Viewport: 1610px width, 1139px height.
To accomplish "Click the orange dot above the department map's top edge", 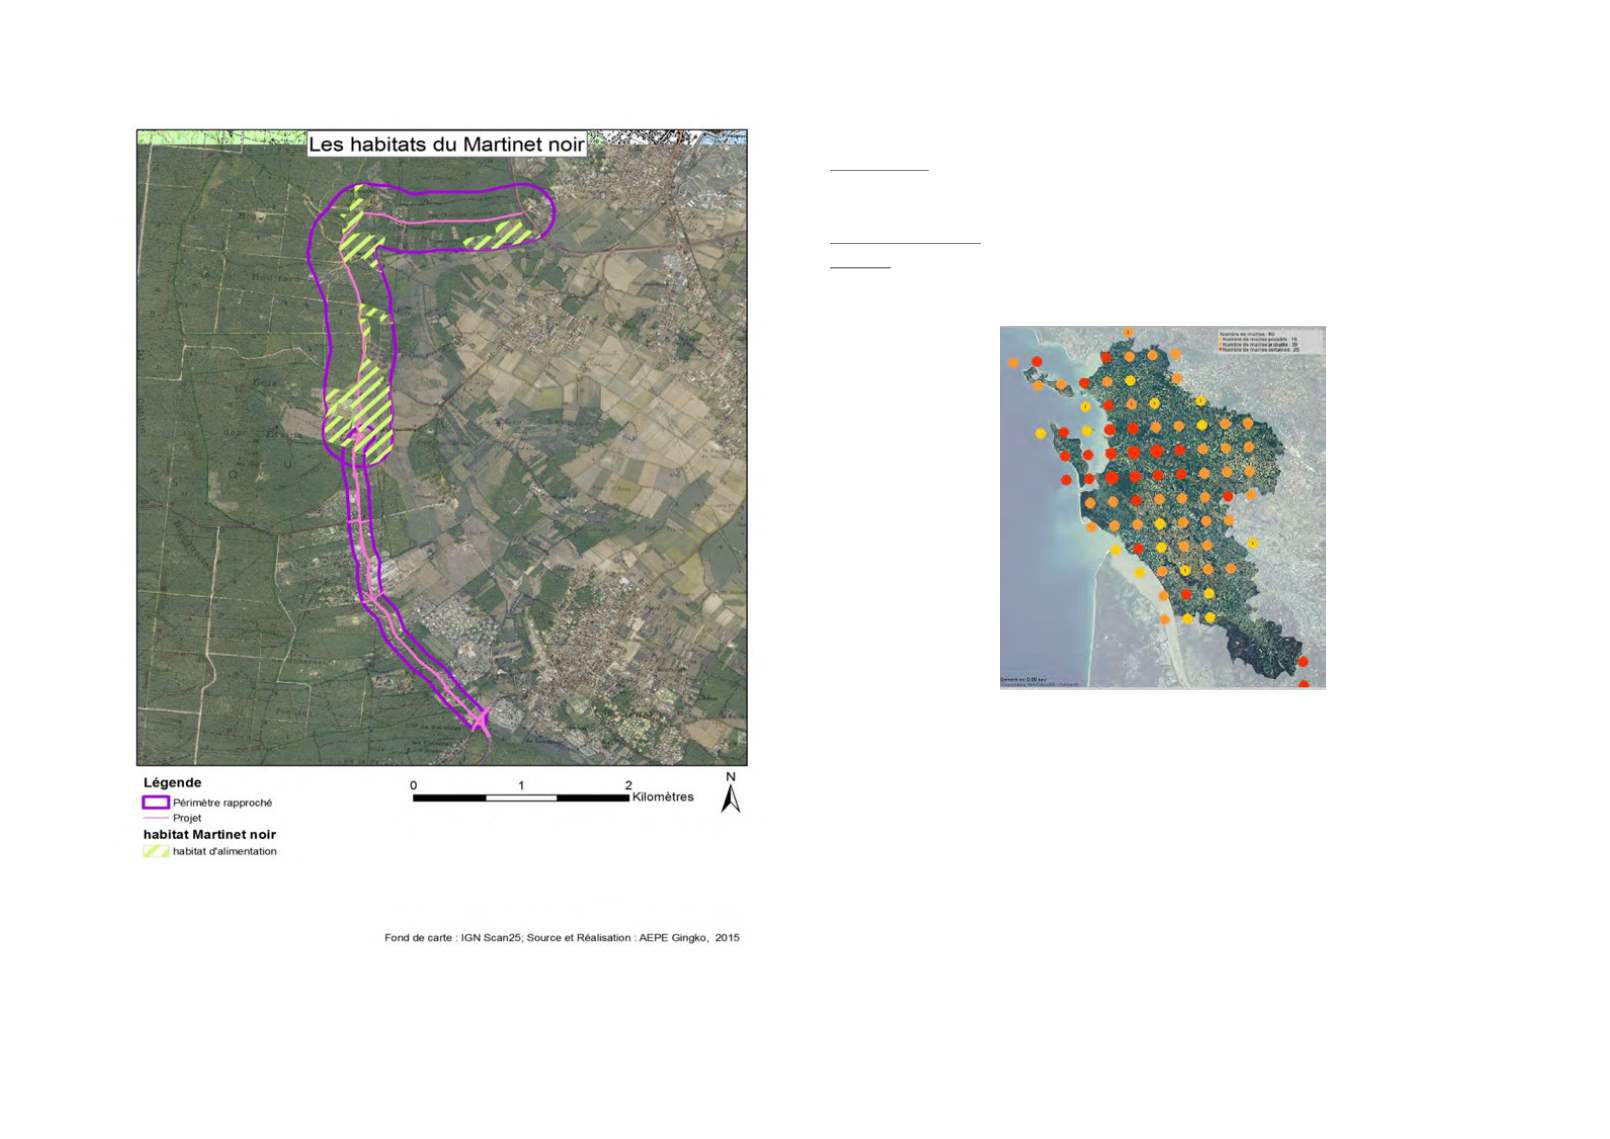I will [1128, 332].
